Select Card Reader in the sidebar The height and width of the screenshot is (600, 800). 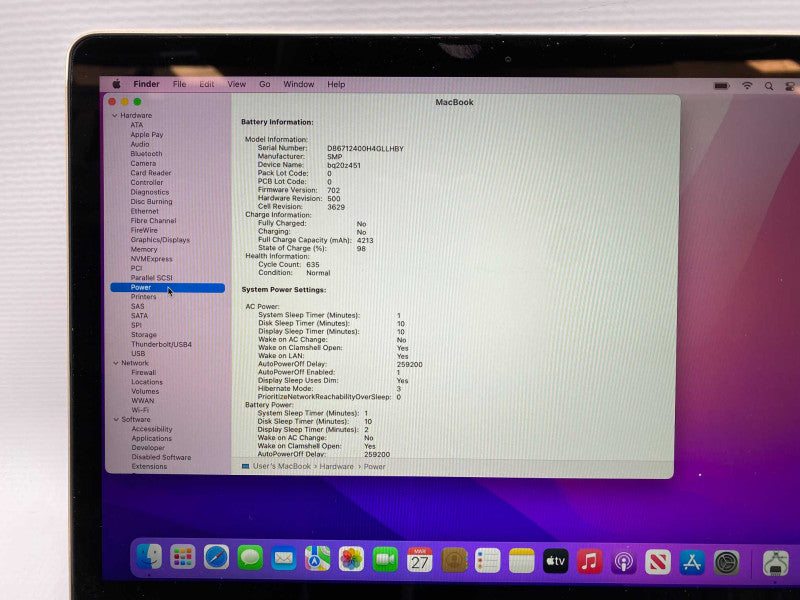[x=151, y=173]
